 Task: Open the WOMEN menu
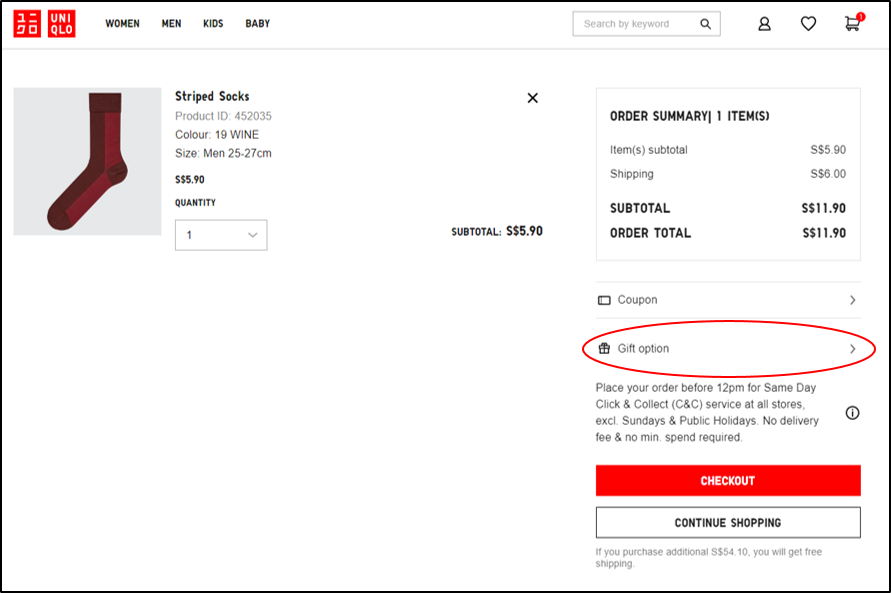point(123,24)
